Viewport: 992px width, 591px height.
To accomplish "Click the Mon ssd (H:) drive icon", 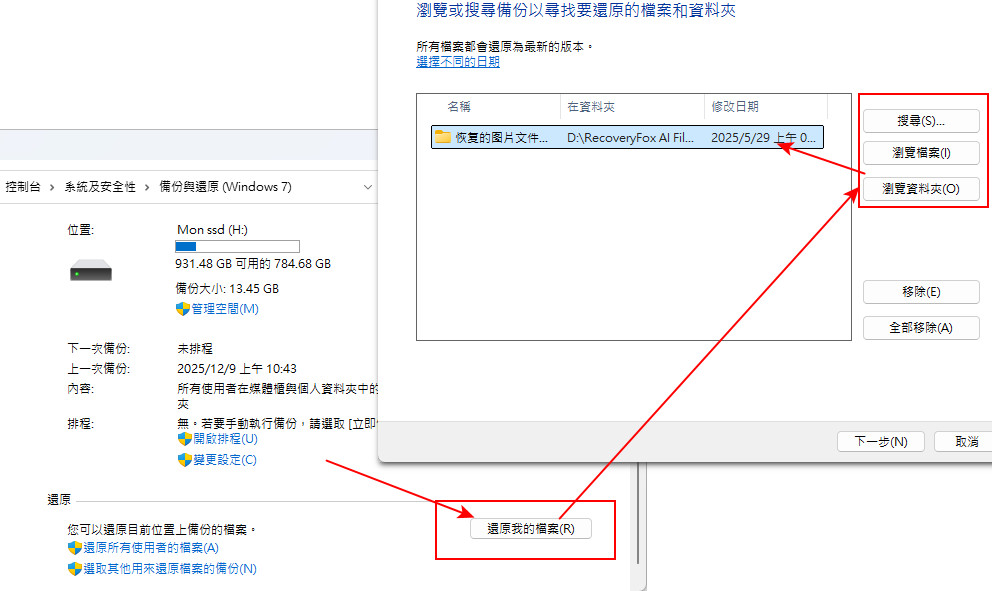I will [x=90, y=271].
